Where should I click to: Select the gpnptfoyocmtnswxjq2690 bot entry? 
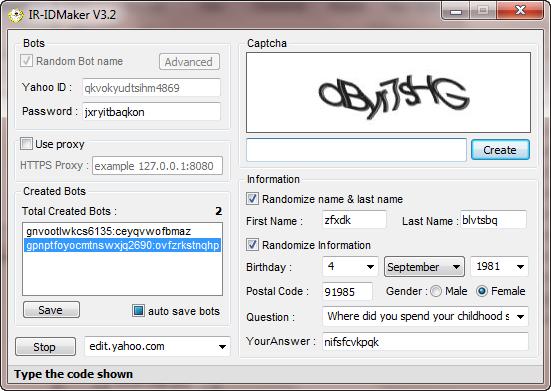click(x=122, y=245)
